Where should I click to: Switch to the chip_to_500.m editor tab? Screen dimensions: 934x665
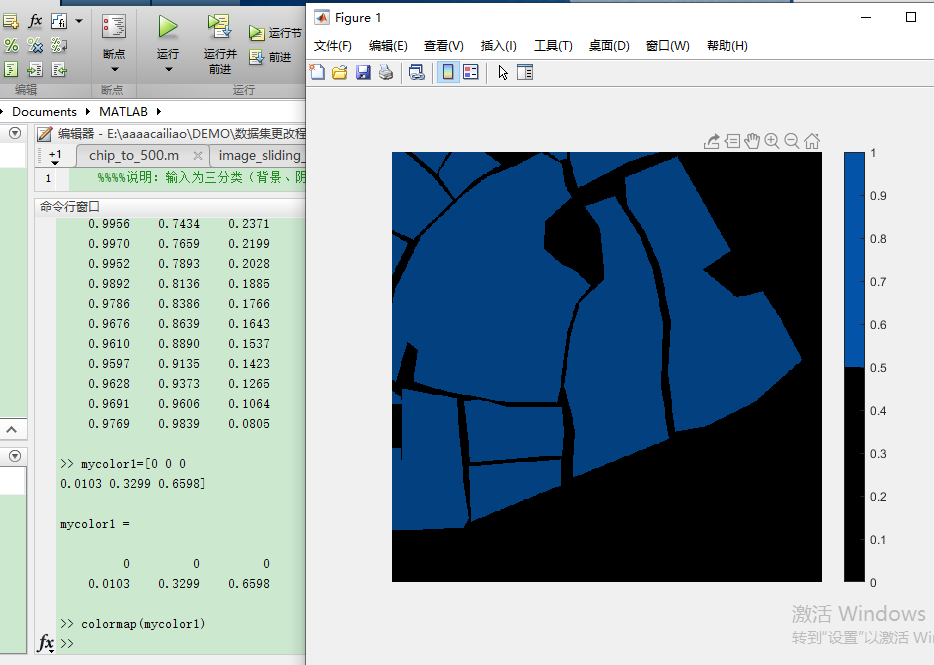click(133, 156)
